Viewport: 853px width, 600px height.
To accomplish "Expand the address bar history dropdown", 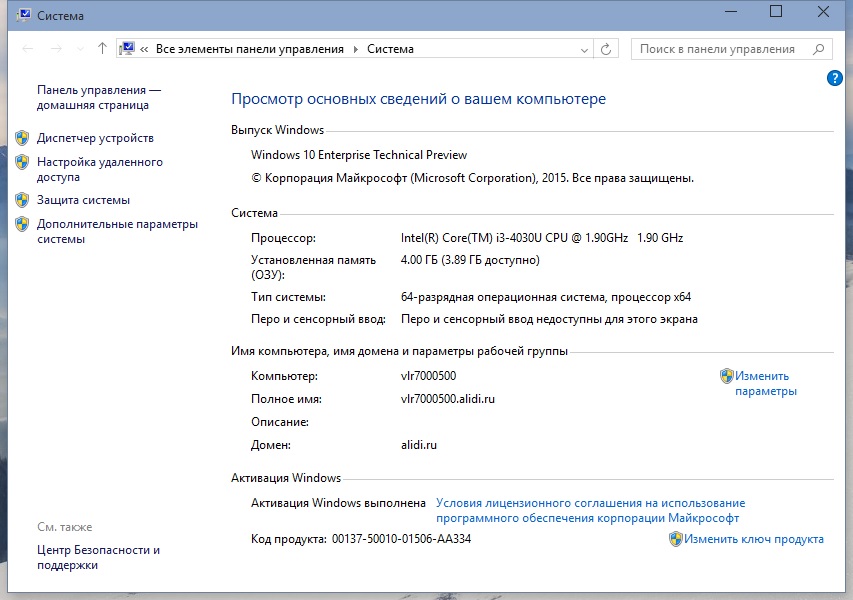I will click(x=584, y=50).
